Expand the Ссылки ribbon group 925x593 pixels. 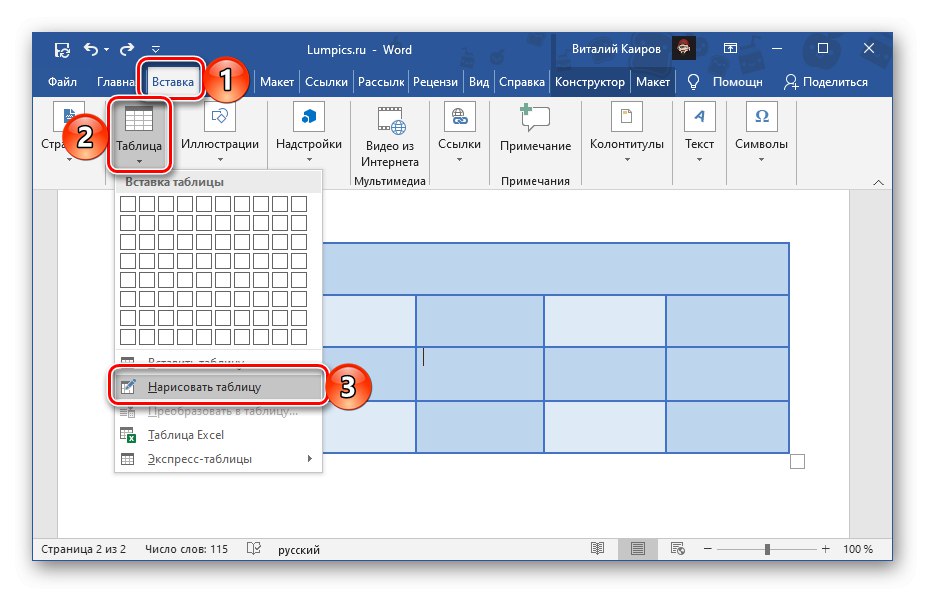pyautogui.click(x=459, y=132)
